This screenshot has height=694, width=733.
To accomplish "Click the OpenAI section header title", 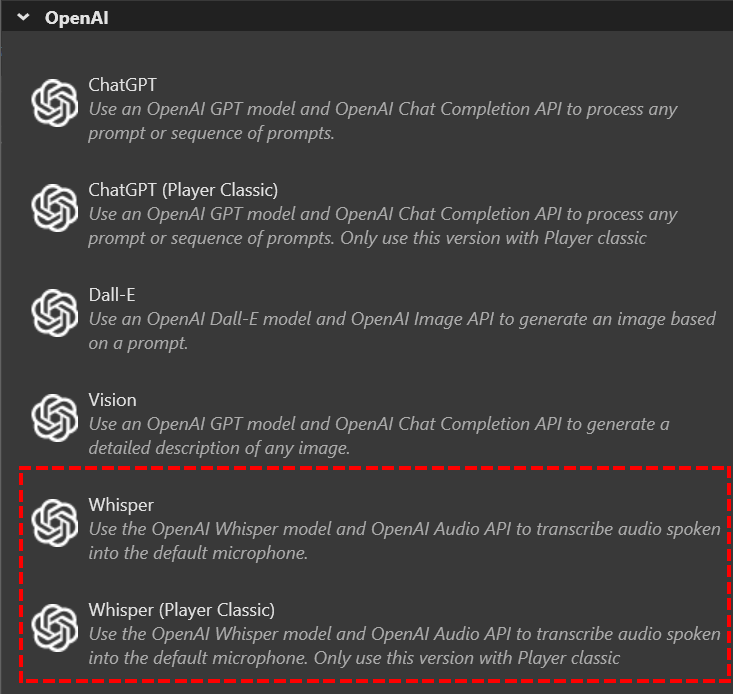I will [76, 18].
